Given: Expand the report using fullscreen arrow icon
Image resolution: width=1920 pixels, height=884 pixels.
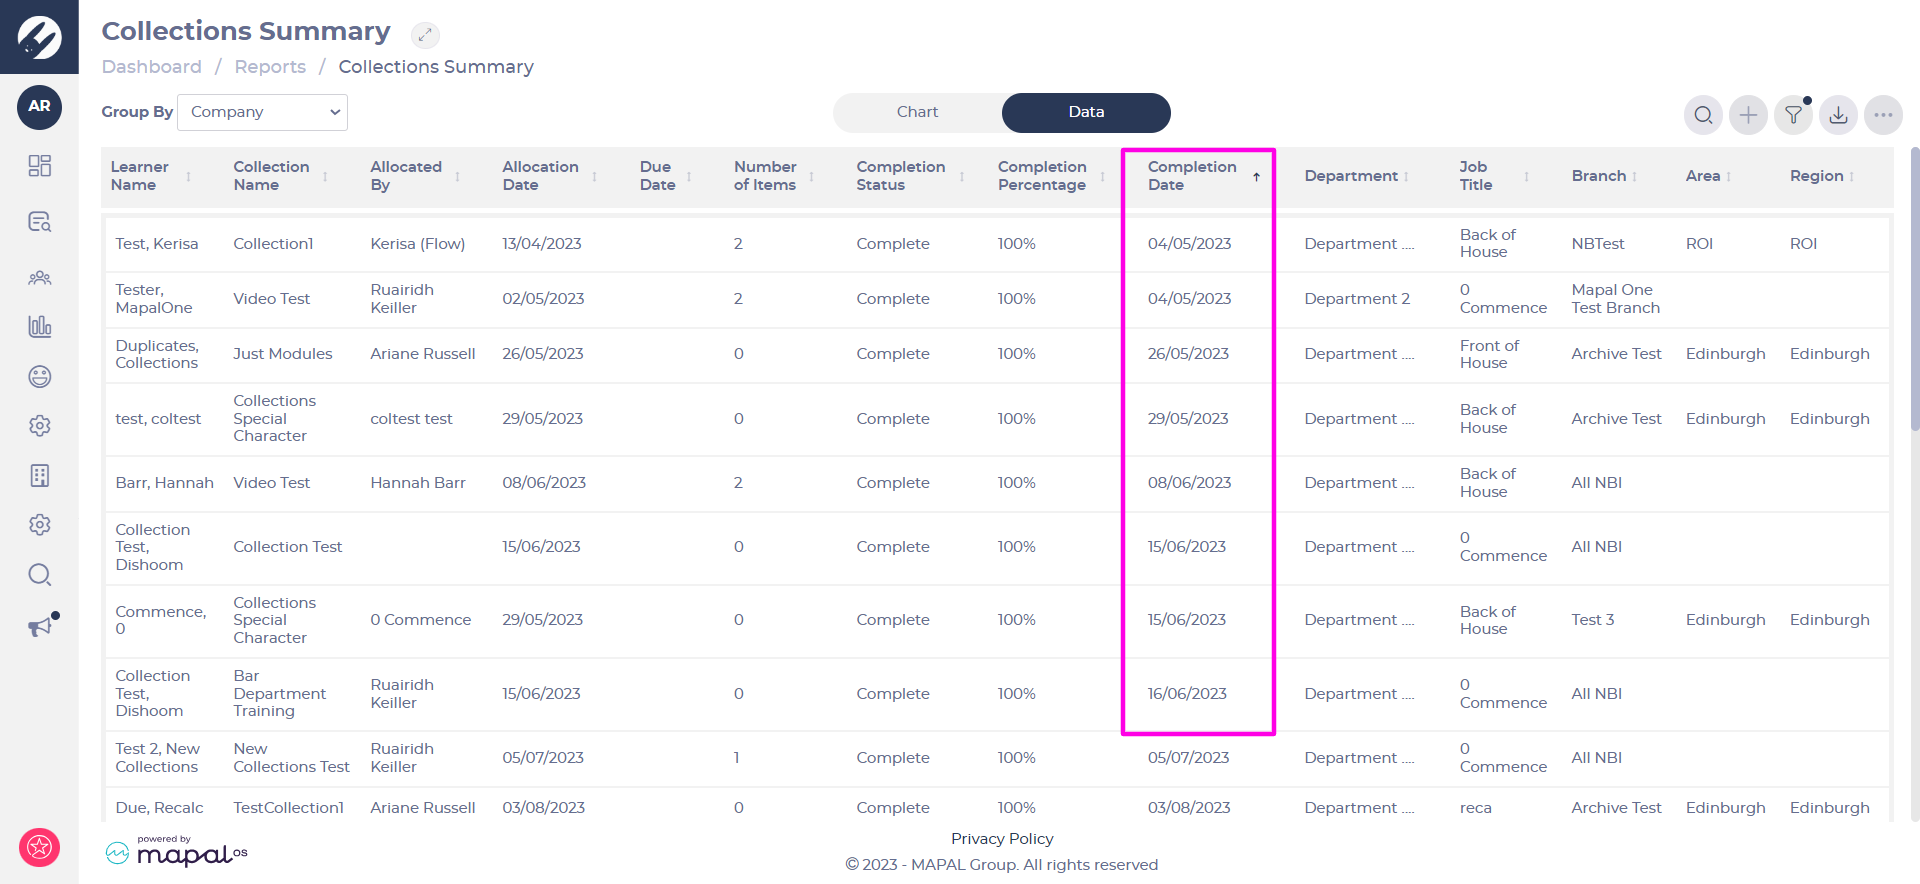Looking at the screenshot, I should click(425, 35).
